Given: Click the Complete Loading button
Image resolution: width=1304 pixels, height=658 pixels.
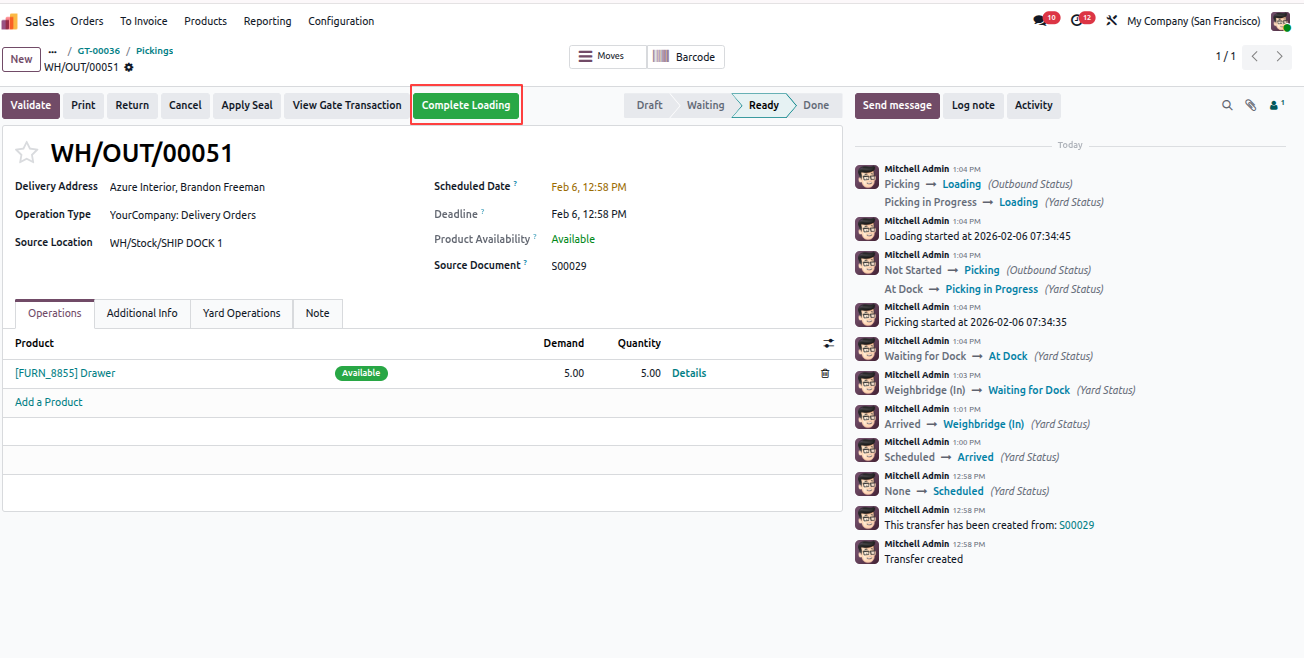Looking at the screenshot, I should click(x=466, y=105).
